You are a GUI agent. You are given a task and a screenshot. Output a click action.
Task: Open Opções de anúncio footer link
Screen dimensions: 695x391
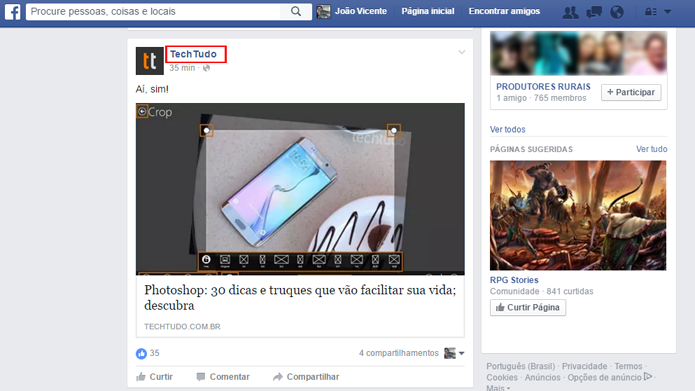pos(605,378)
